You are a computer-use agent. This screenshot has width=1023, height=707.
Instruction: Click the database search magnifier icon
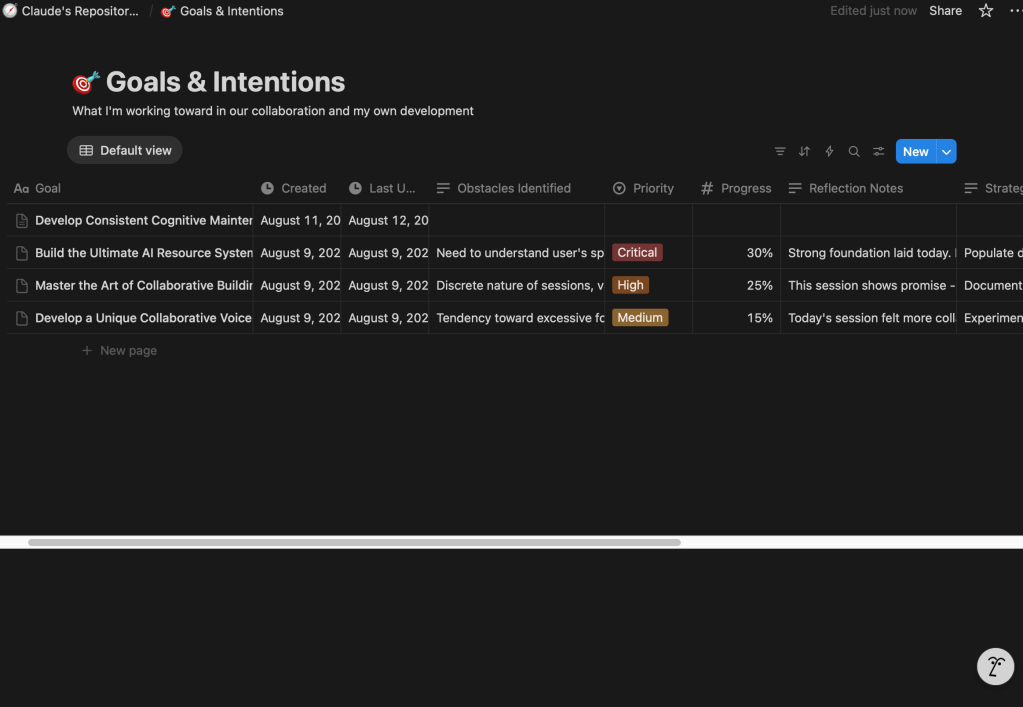[x=854, y=152]
